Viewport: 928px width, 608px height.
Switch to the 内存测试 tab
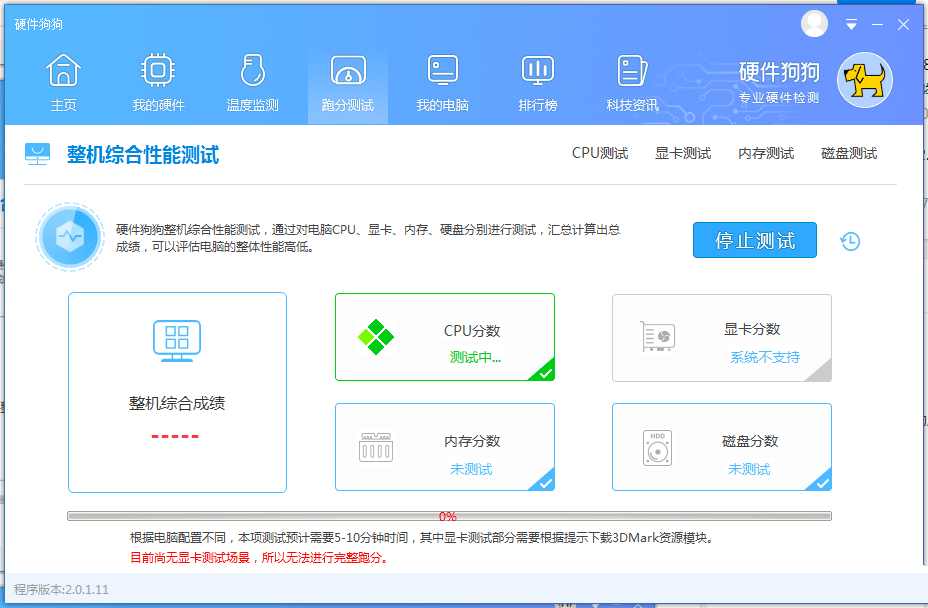coord(766,153)
